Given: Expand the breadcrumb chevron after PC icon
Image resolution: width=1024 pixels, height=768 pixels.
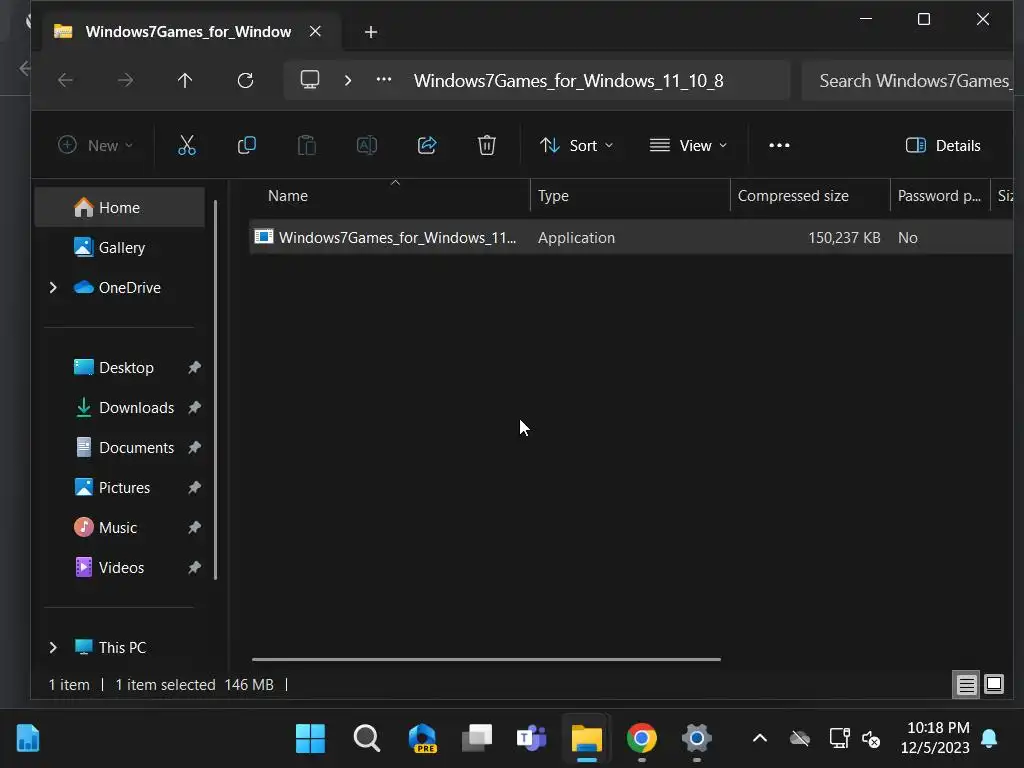Looking at the screenshot, I should pos(348,80).
